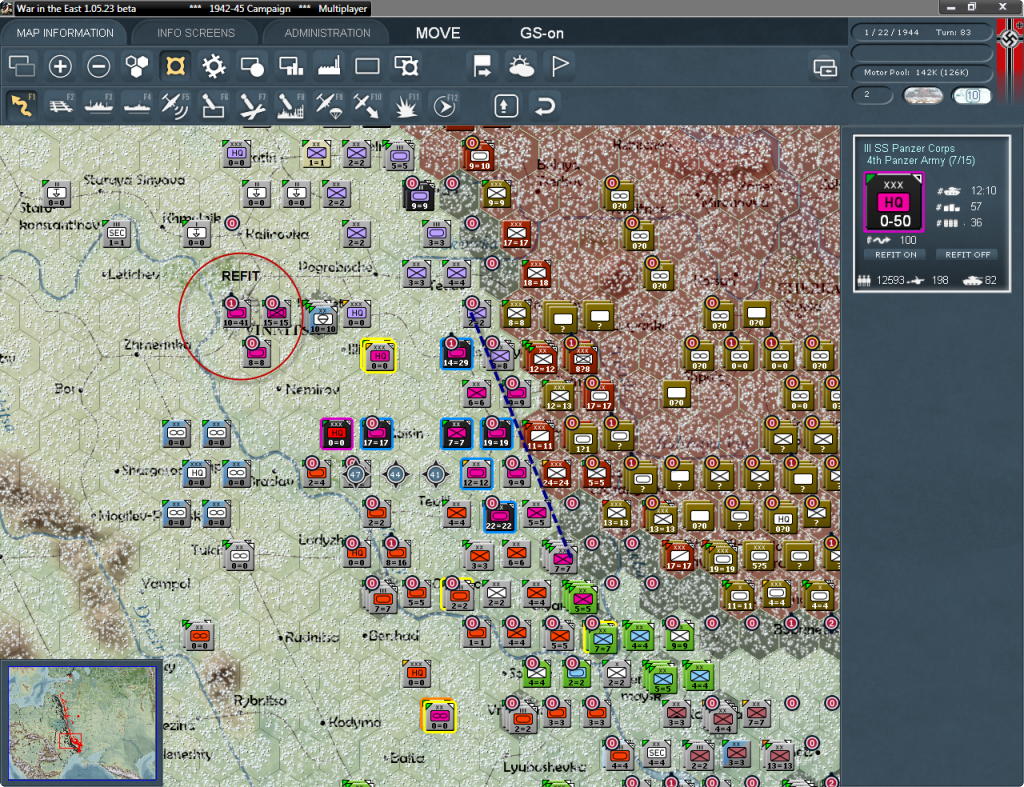The image size is (1024, 787).
Task: Select the F7 bomb airfield mode icon
Action: (252, 105)
